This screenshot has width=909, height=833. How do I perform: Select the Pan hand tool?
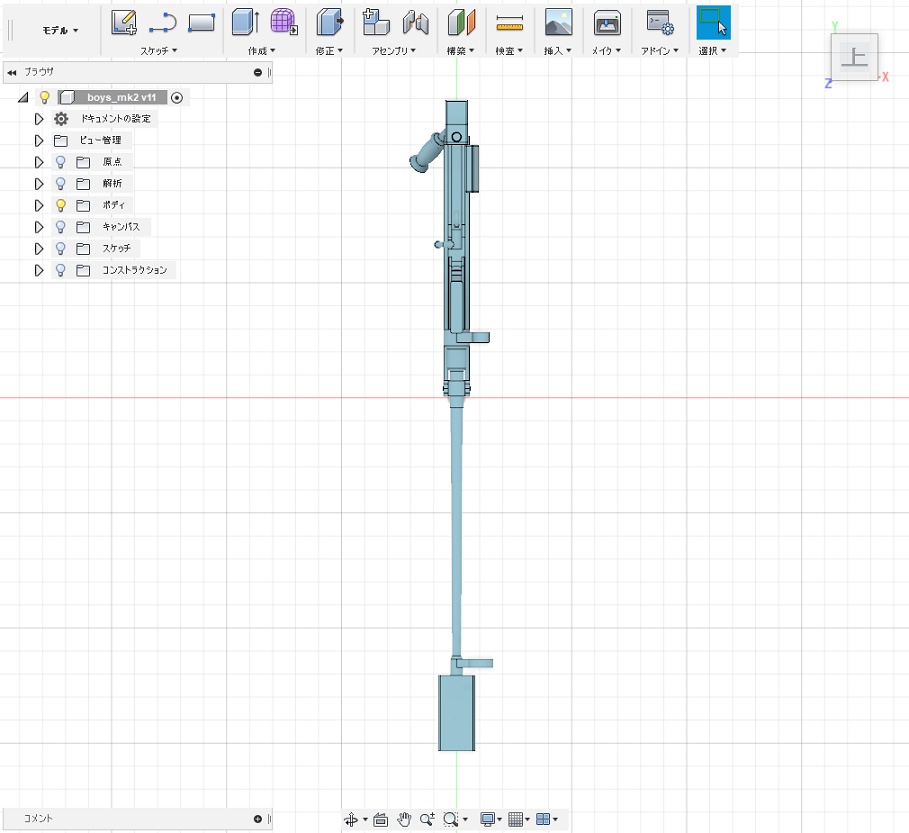[404, 819]
